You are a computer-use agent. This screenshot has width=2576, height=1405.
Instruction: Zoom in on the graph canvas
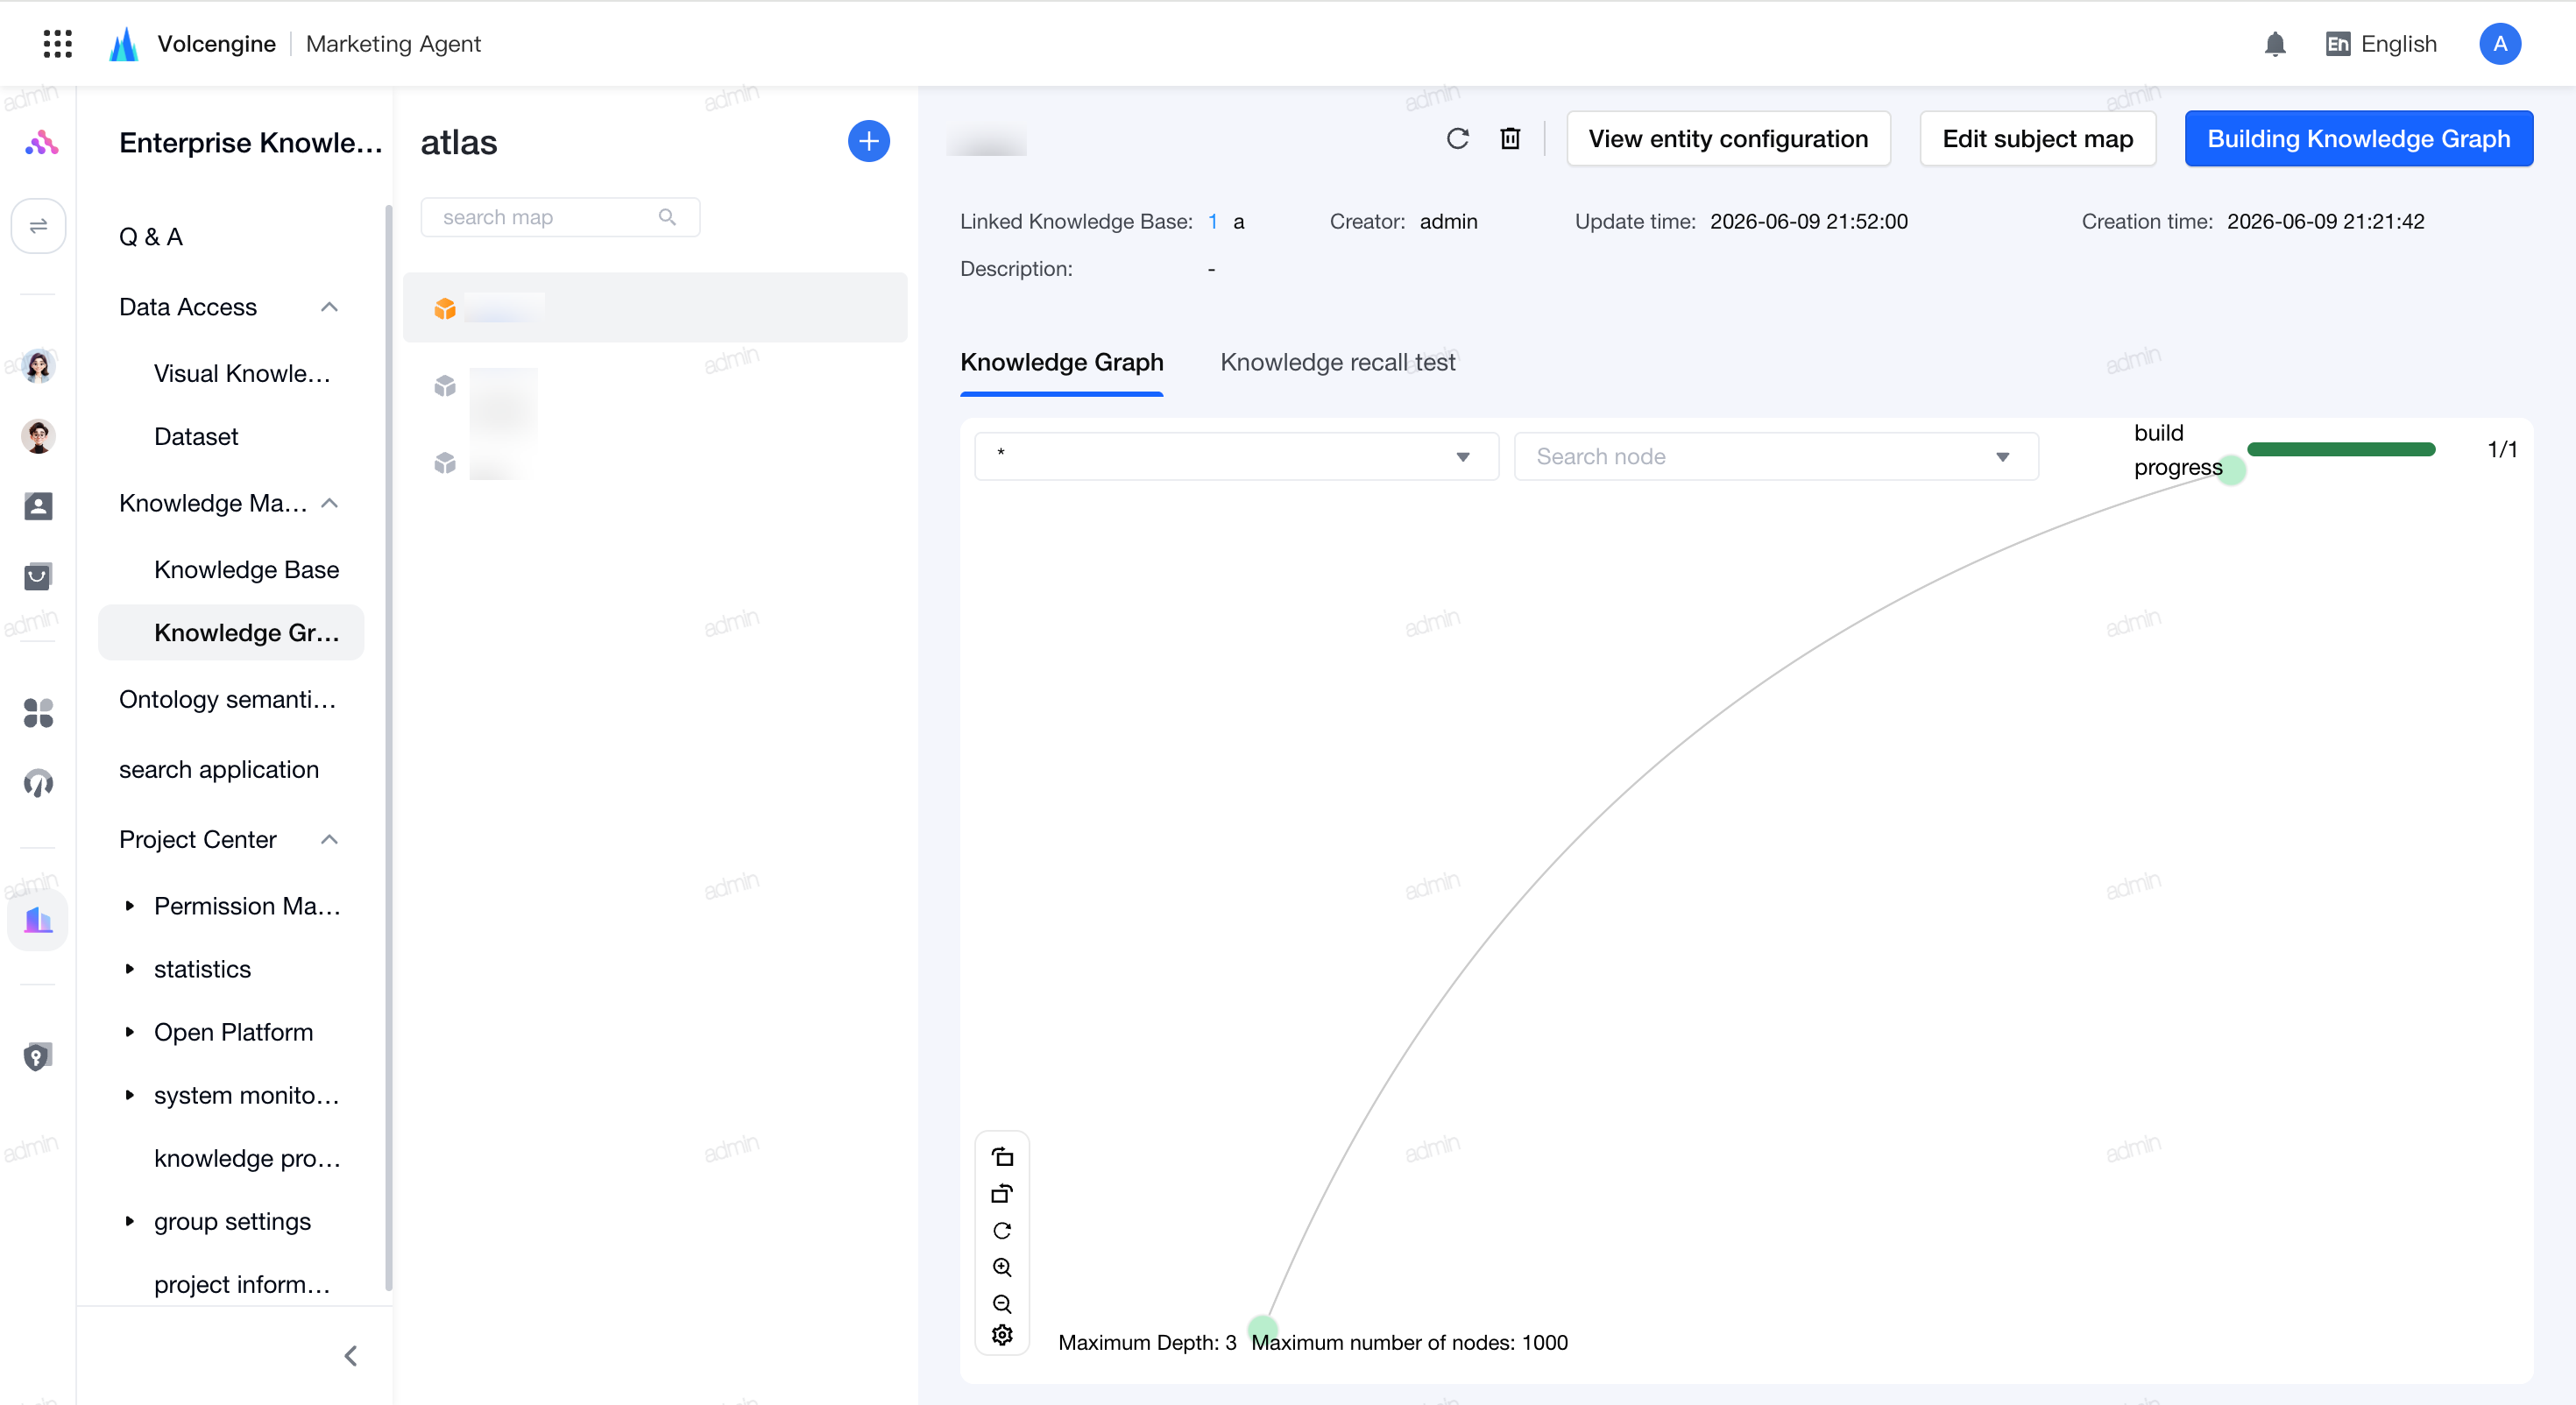1002,1267
